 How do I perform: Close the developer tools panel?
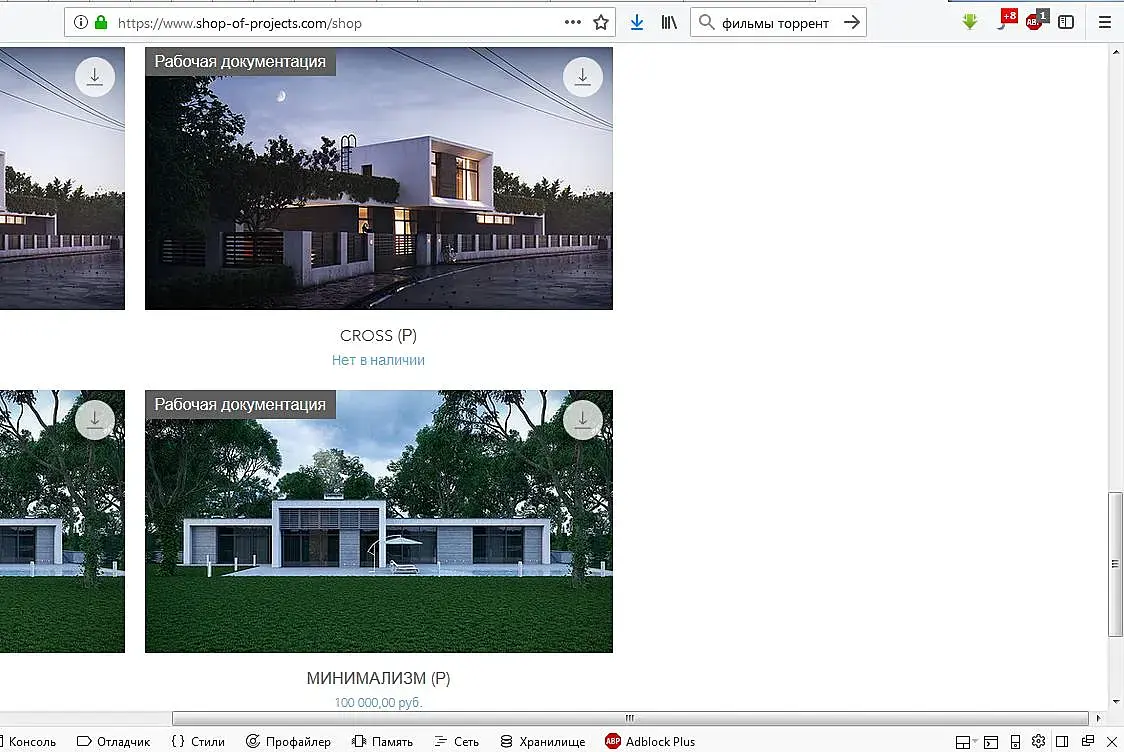click(1112, 741)
